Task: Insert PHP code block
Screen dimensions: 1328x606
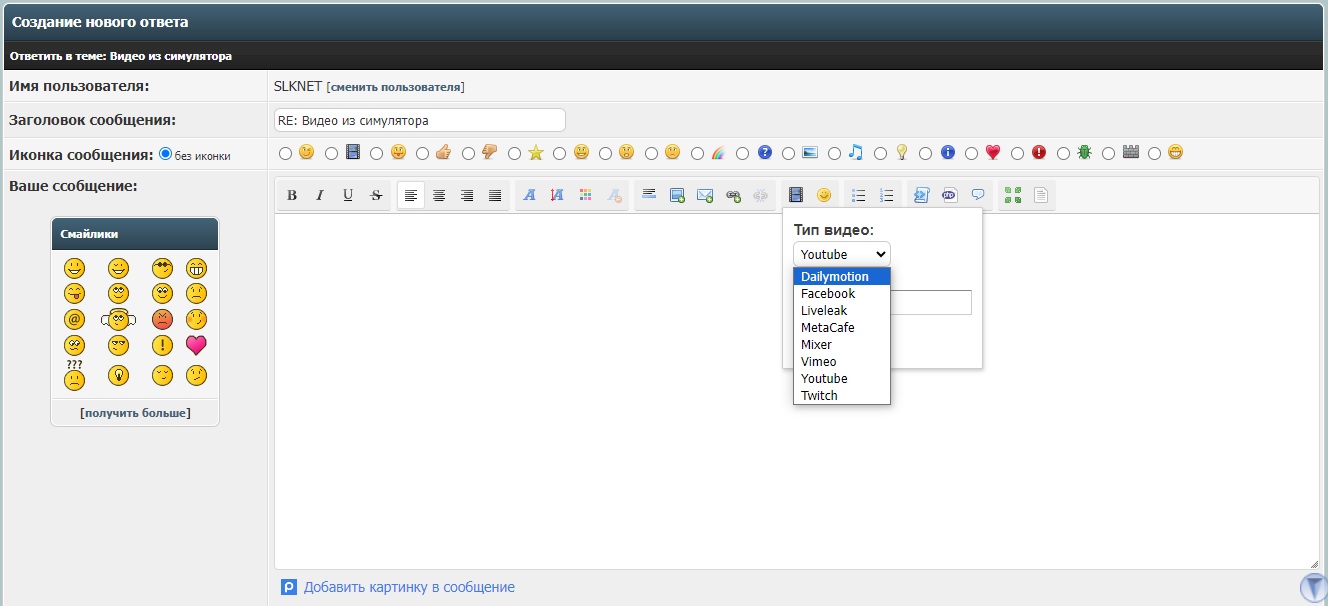Action: coord(949,195)
